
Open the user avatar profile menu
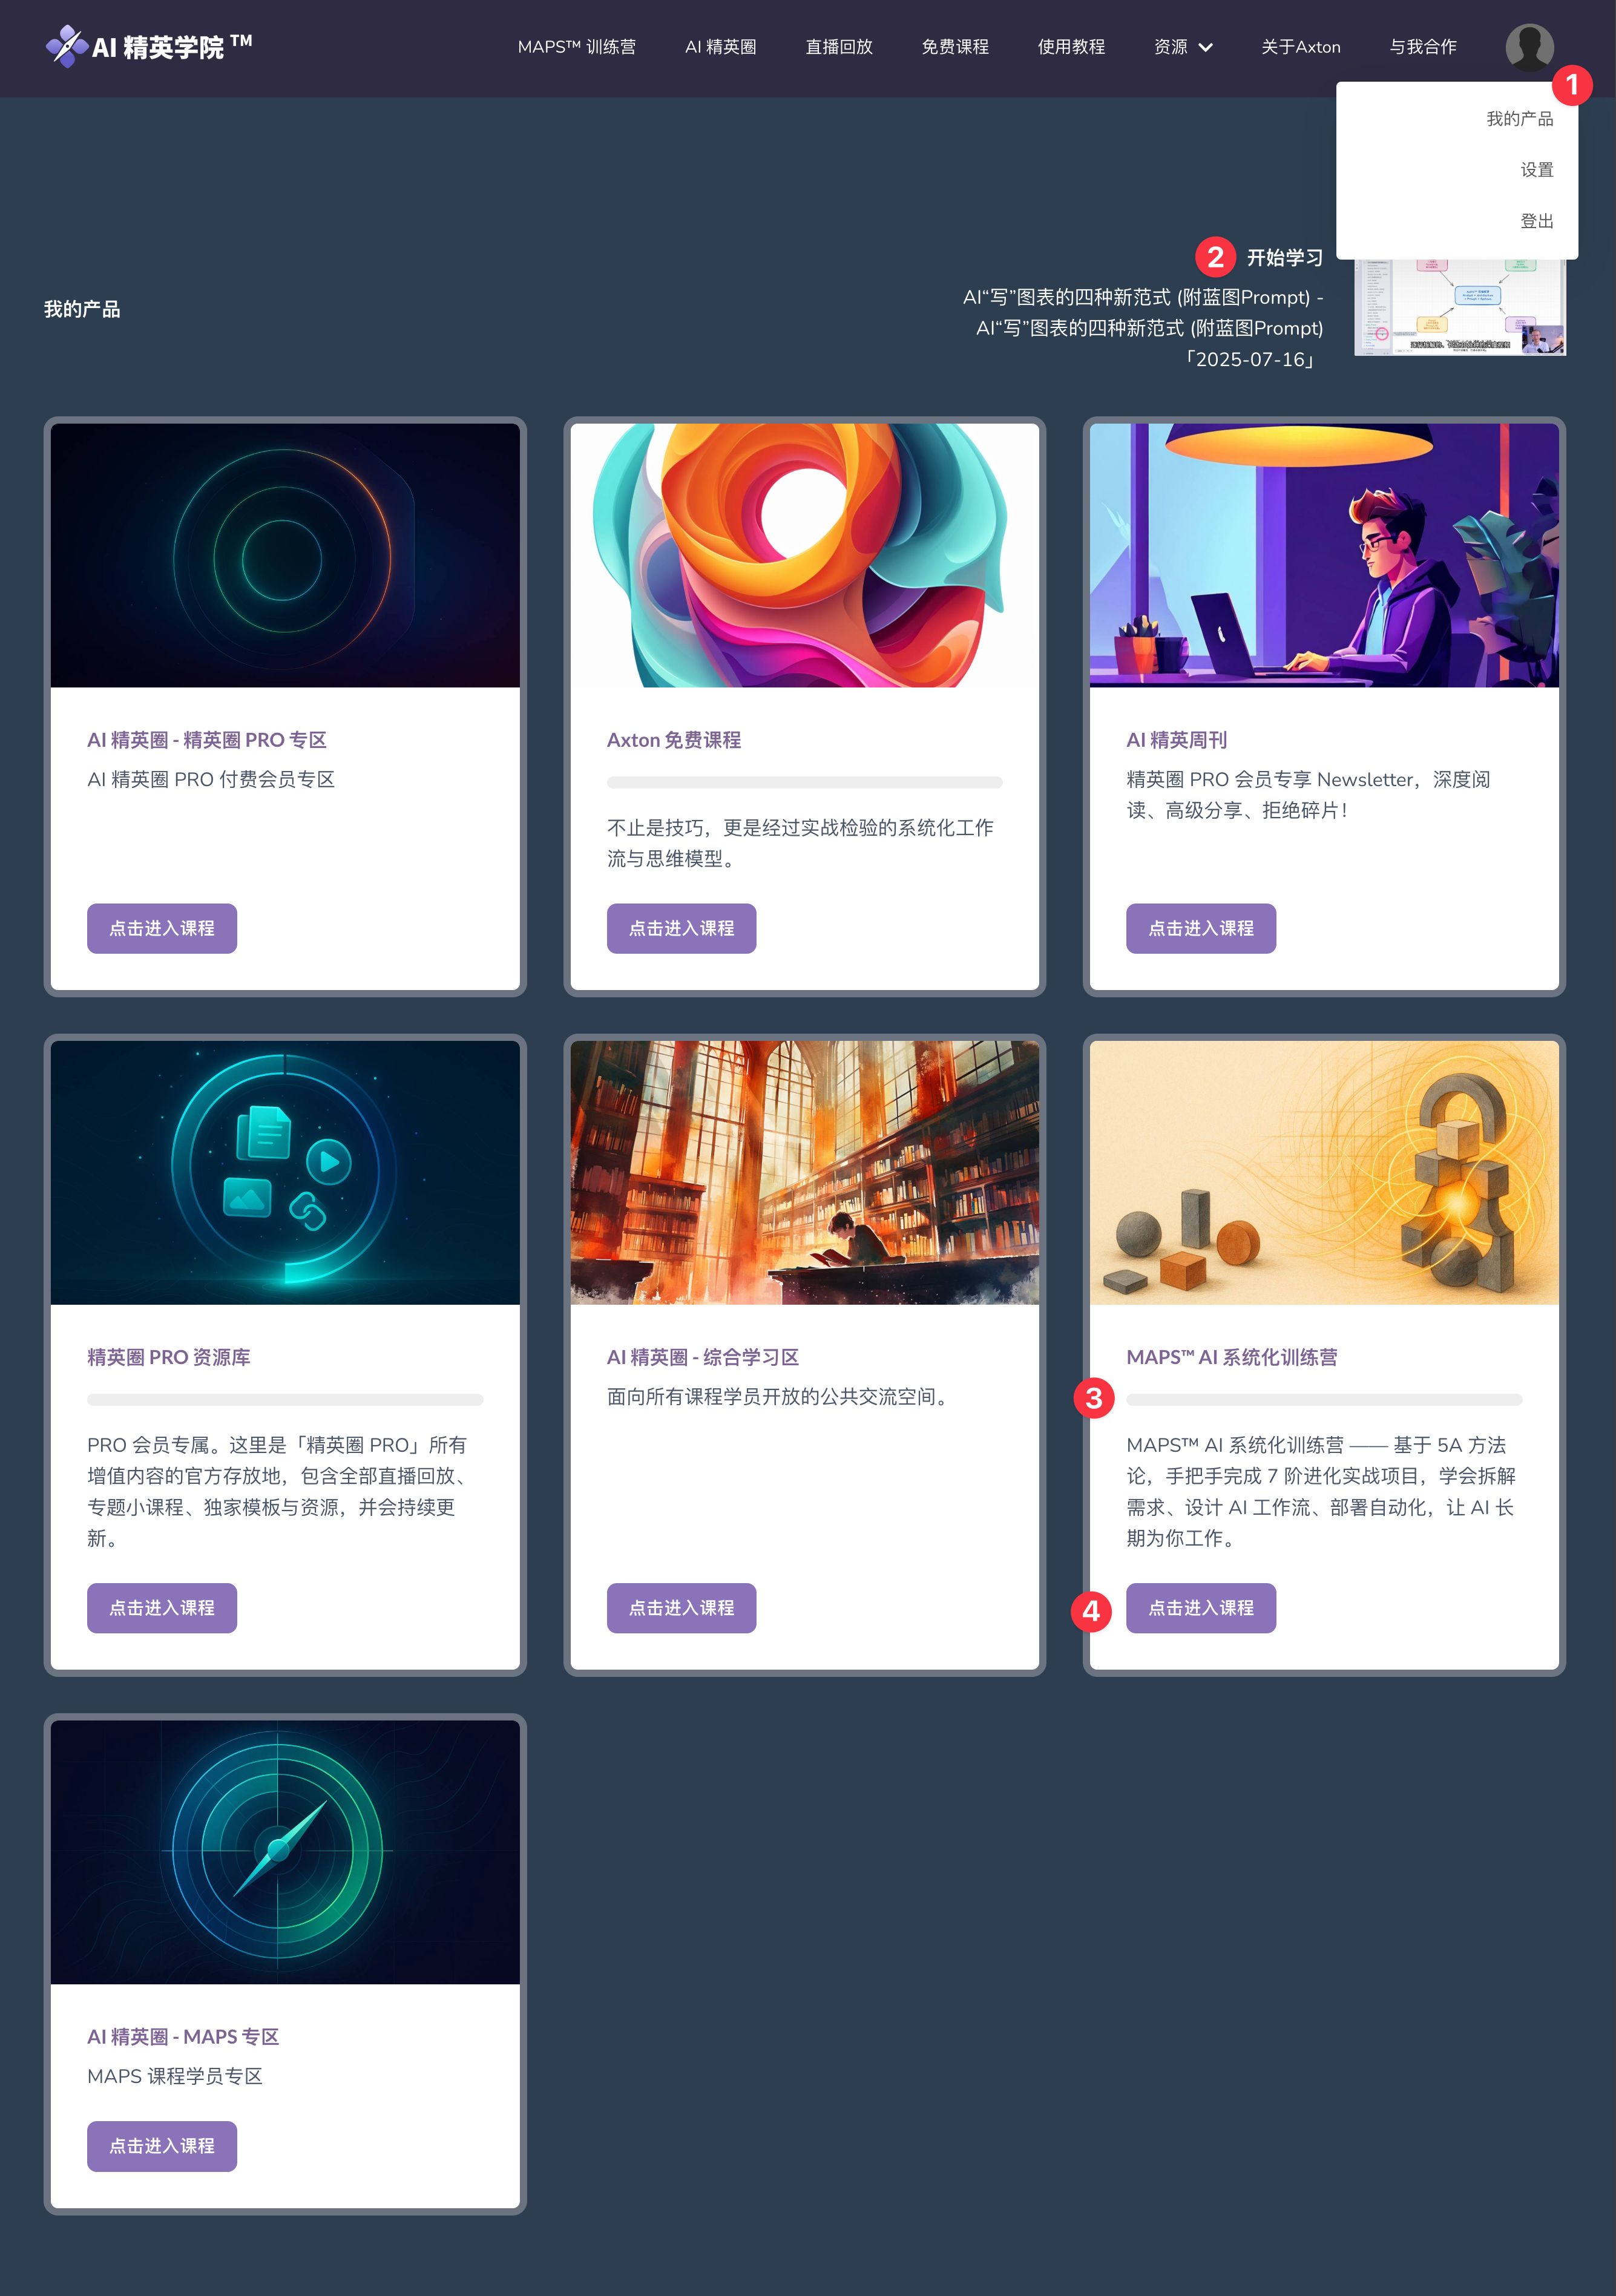click(x=1529, y=47)
